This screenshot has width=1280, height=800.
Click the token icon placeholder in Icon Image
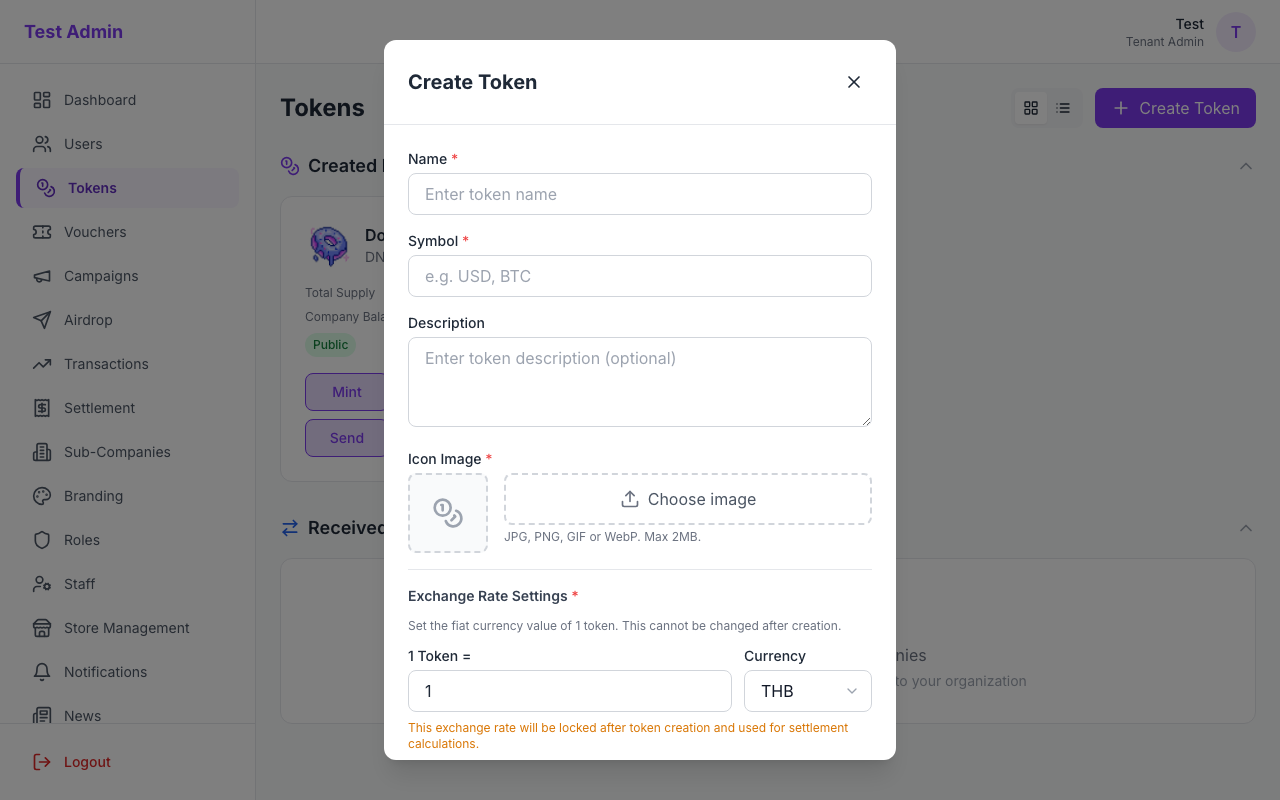[x=447, y=512]
